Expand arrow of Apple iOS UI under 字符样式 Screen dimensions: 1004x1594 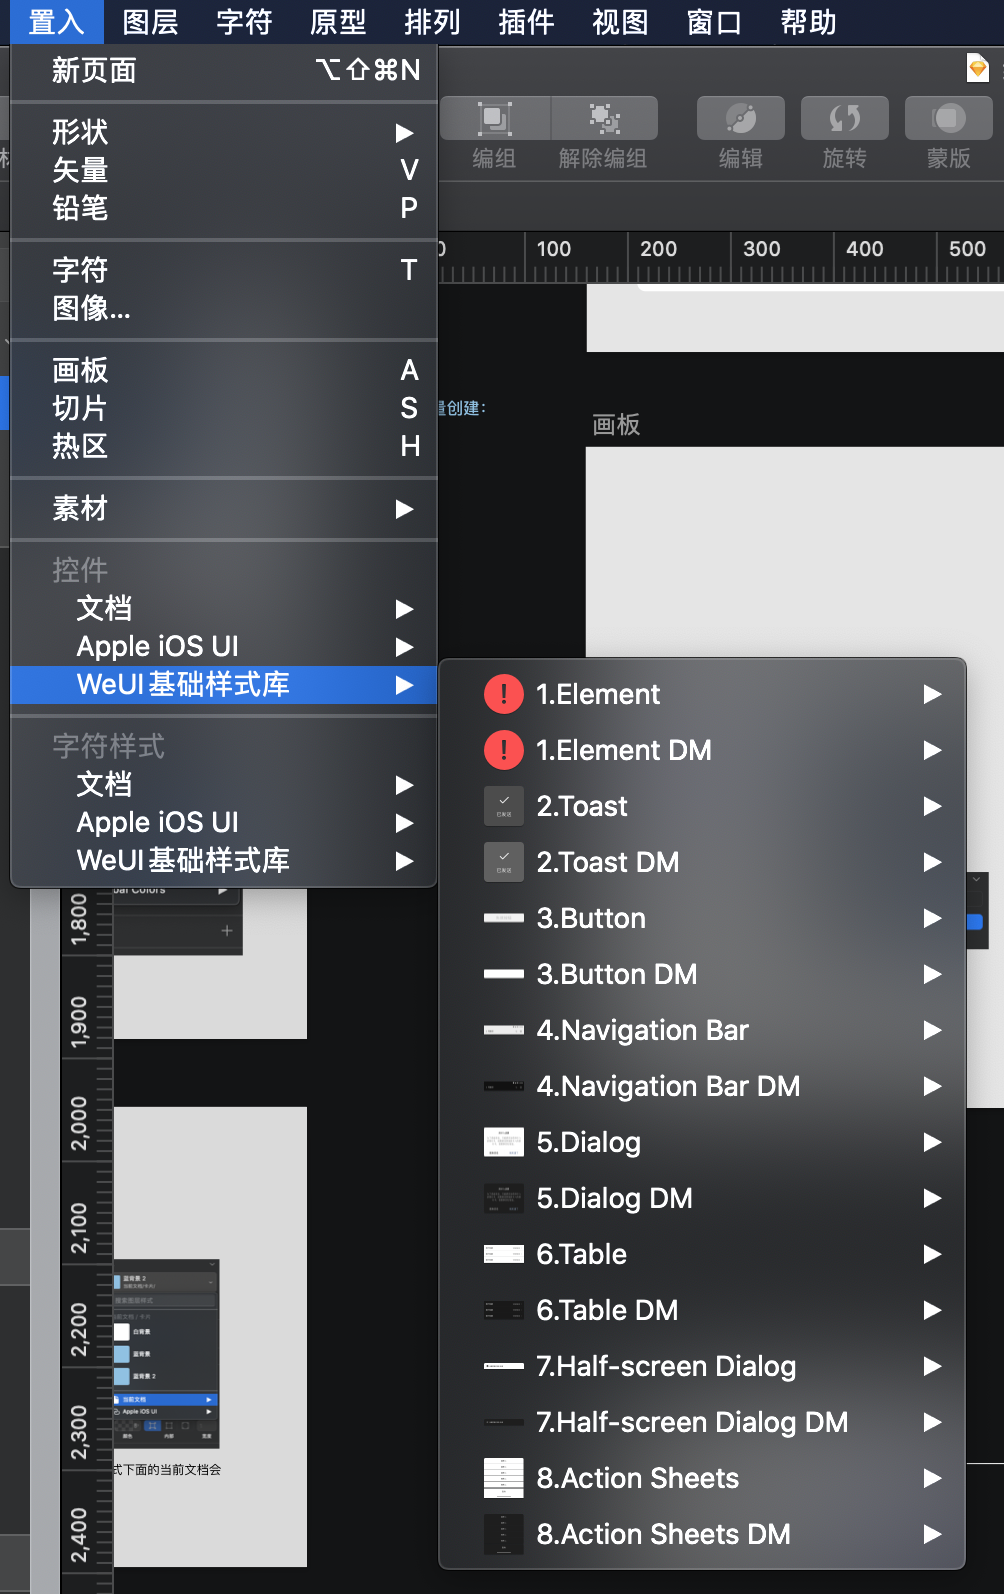(404, 823)
